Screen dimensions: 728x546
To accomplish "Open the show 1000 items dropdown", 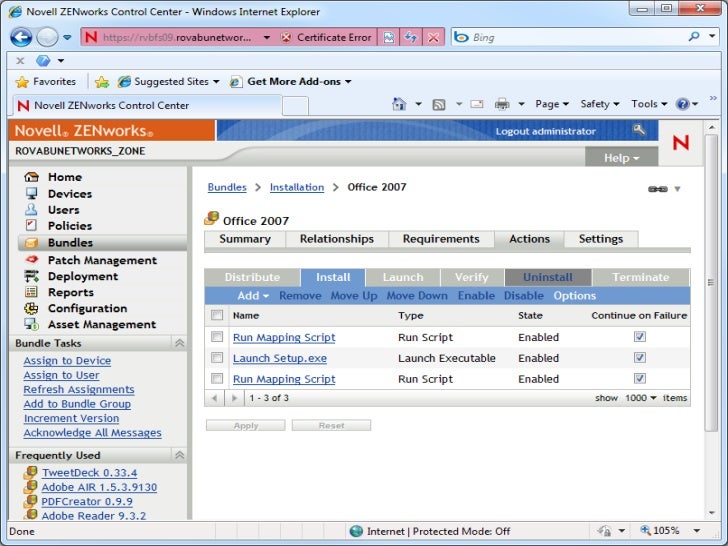I will [x=641, y=398].
